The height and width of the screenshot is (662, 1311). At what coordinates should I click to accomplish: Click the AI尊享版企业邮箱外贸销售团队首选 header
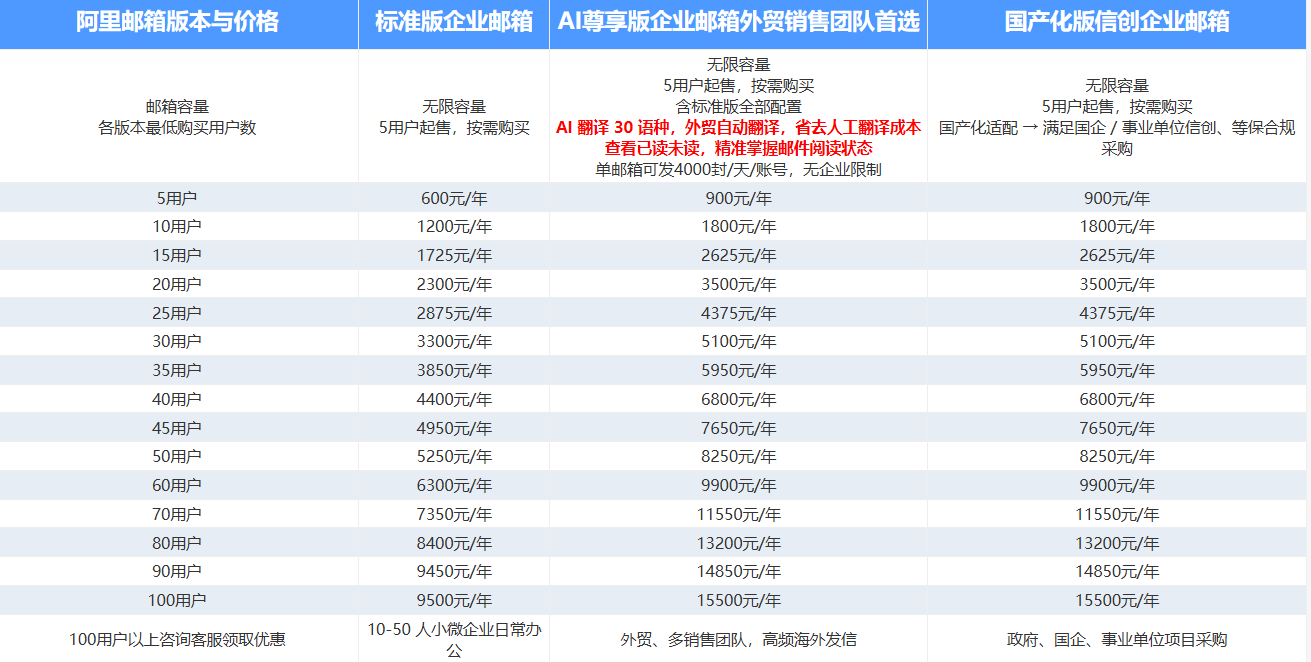(x=738, y=22)
